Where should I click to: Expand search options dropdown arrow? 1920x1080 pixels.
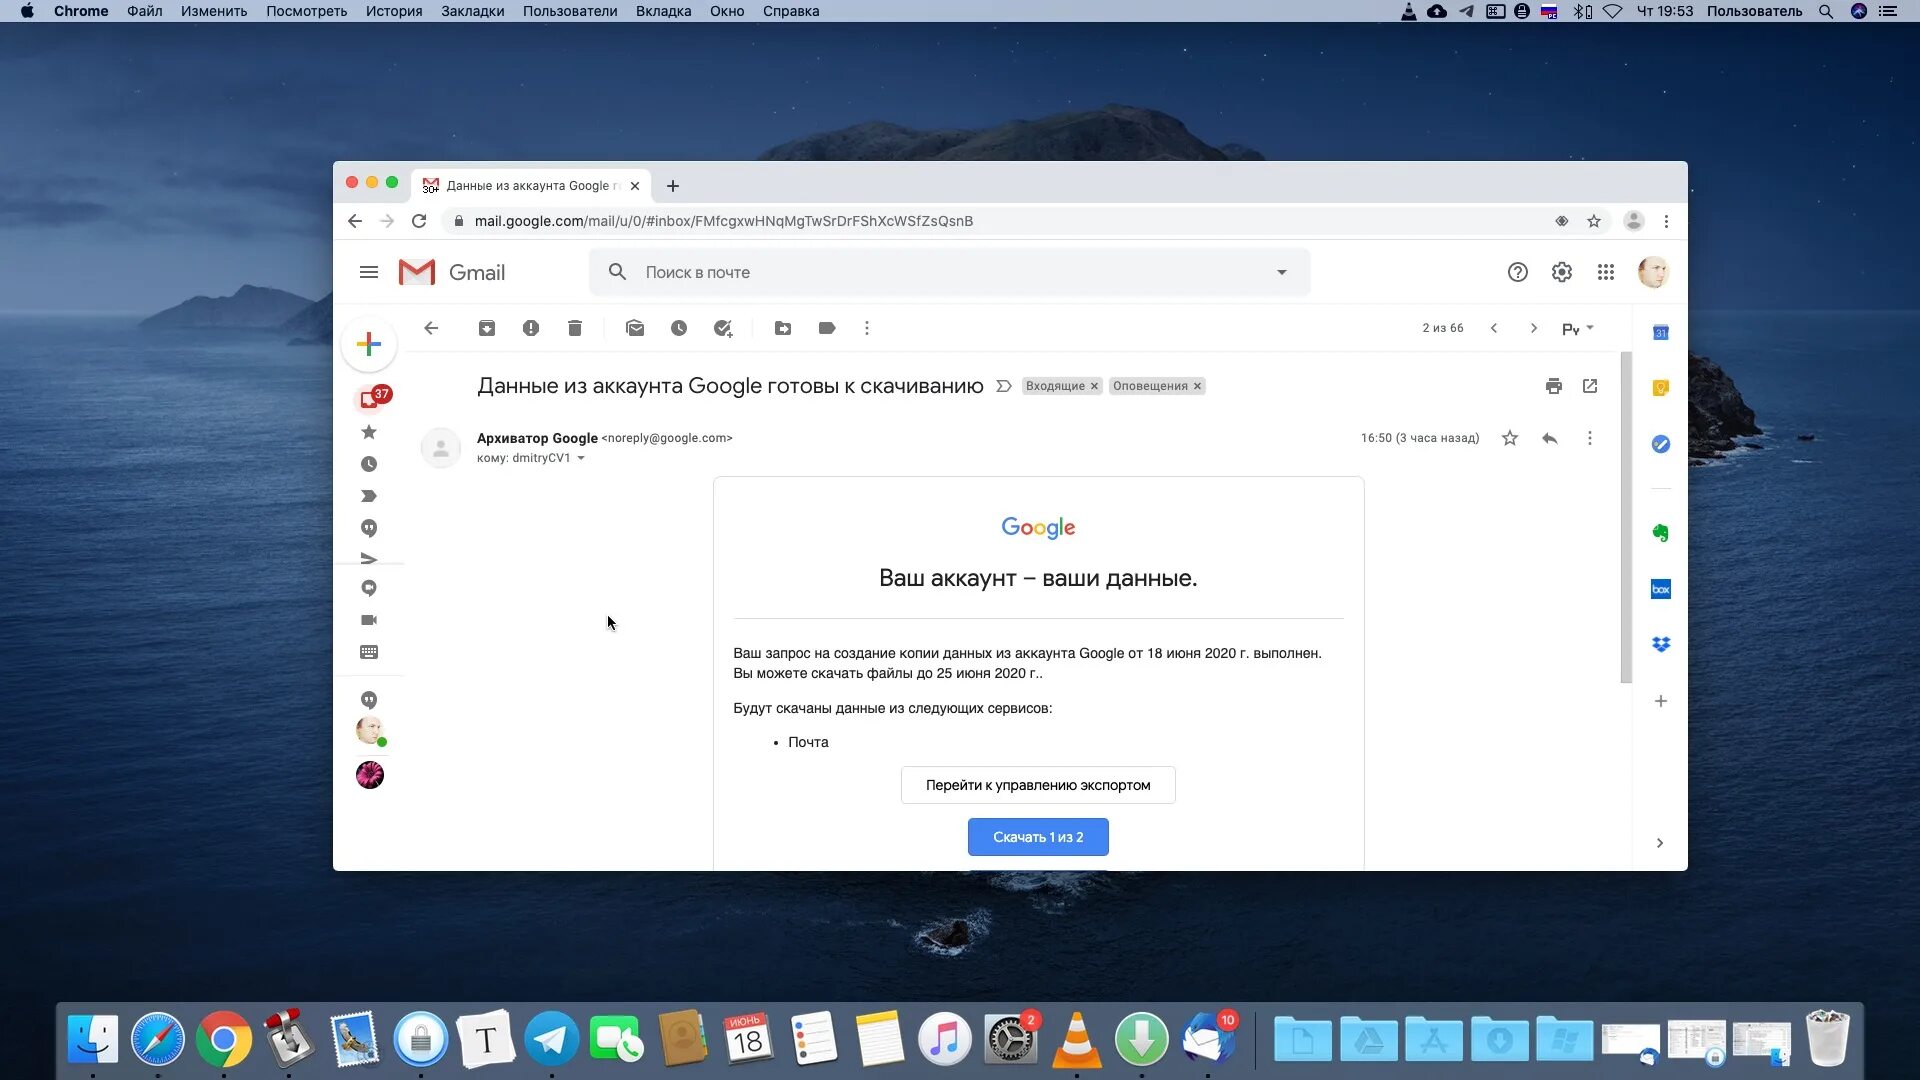pos(1281,272)
